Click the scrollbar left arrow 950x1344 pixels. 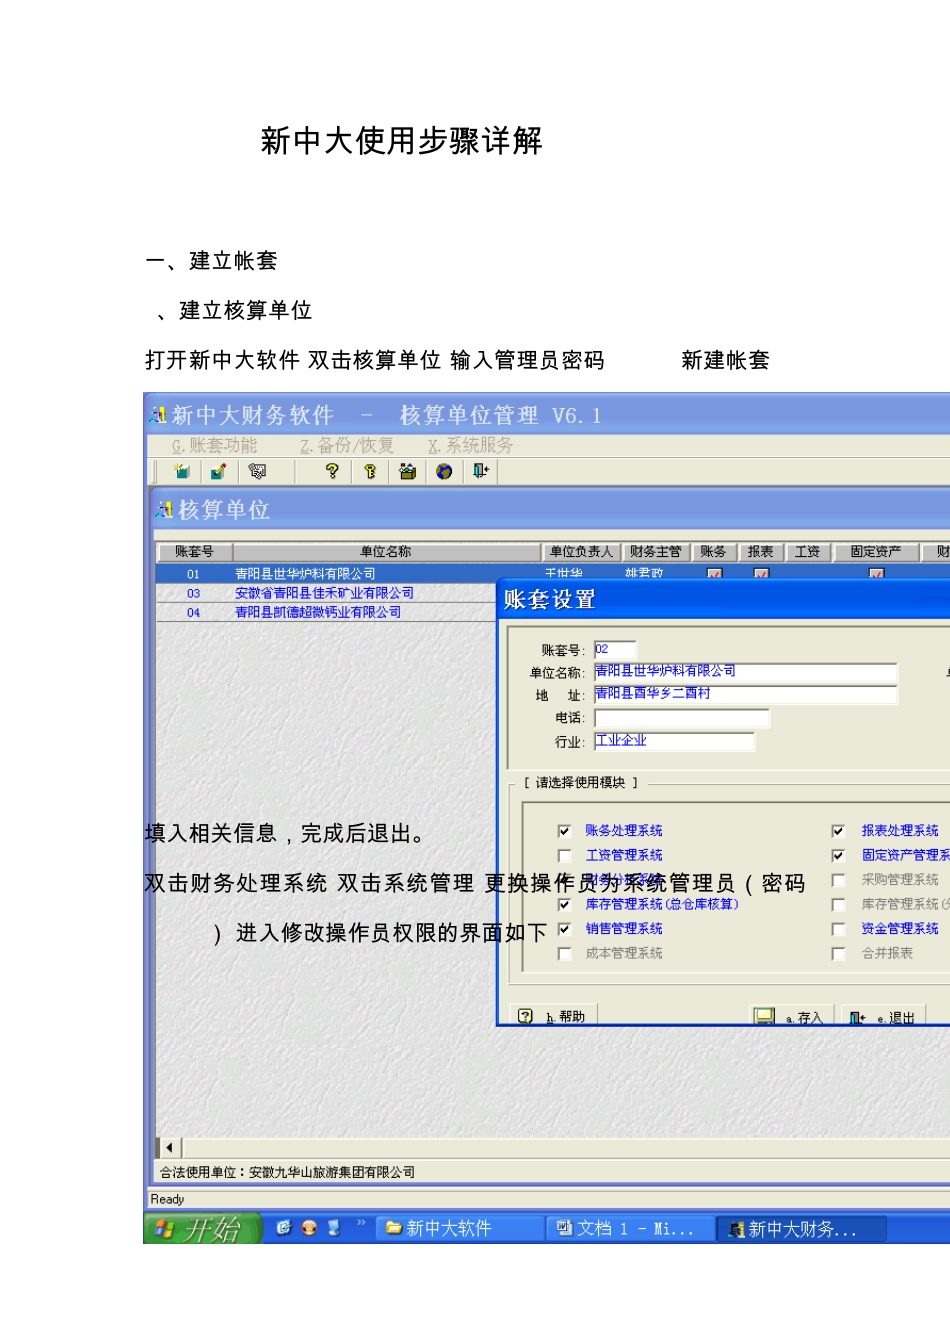coord(169,1147)
